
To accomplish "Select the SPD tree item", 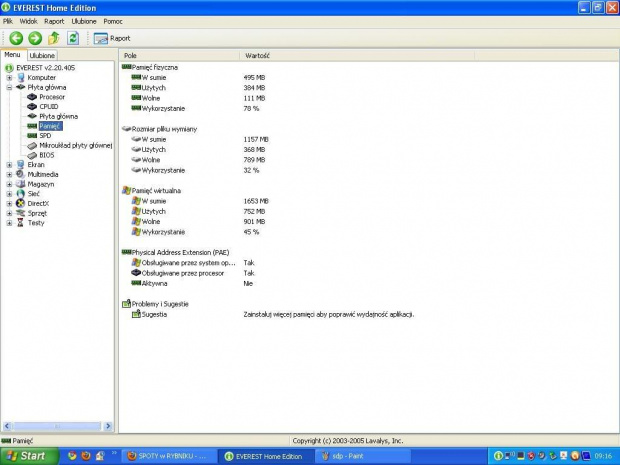I will pyautogui.click(x=45, y=136).
